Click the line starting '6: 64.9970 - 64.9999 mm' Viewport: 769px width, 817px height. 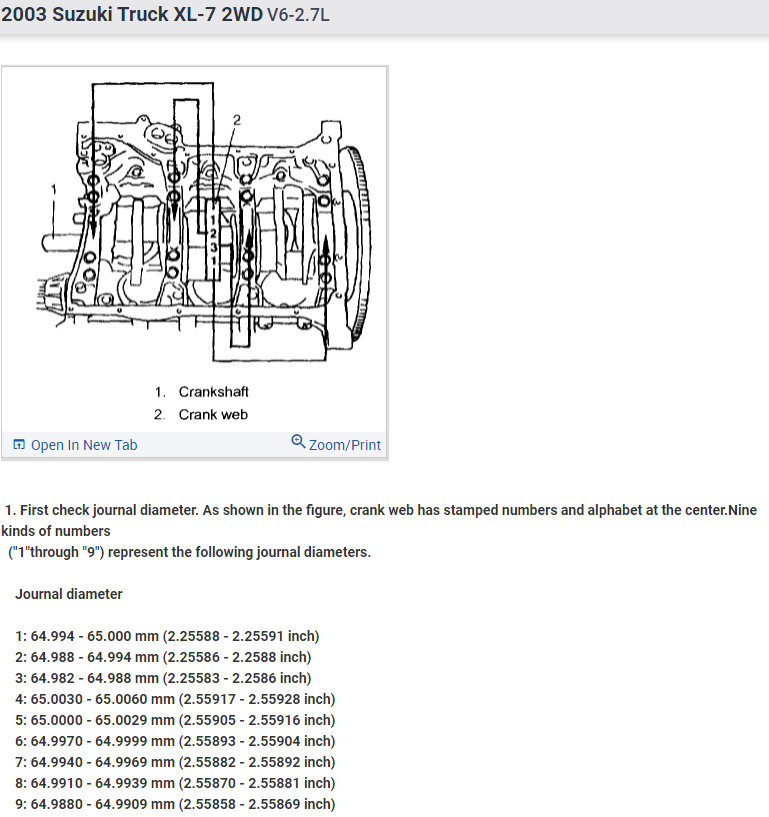pos(175,741)
